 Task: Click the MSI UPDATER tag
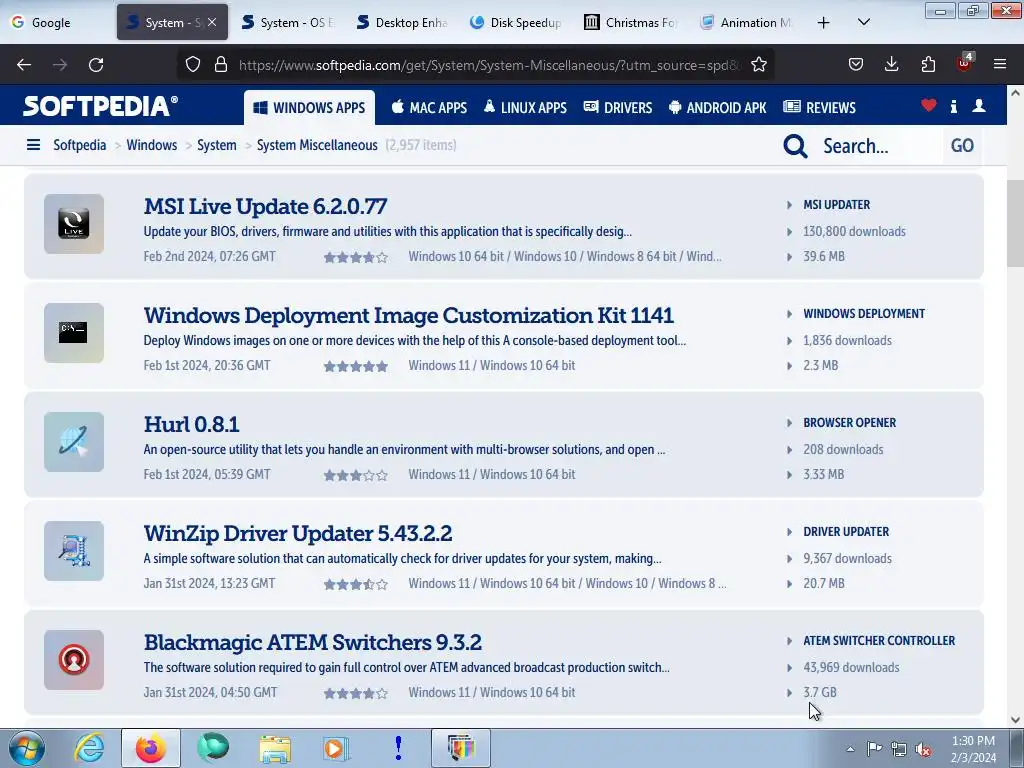(837, 205)
